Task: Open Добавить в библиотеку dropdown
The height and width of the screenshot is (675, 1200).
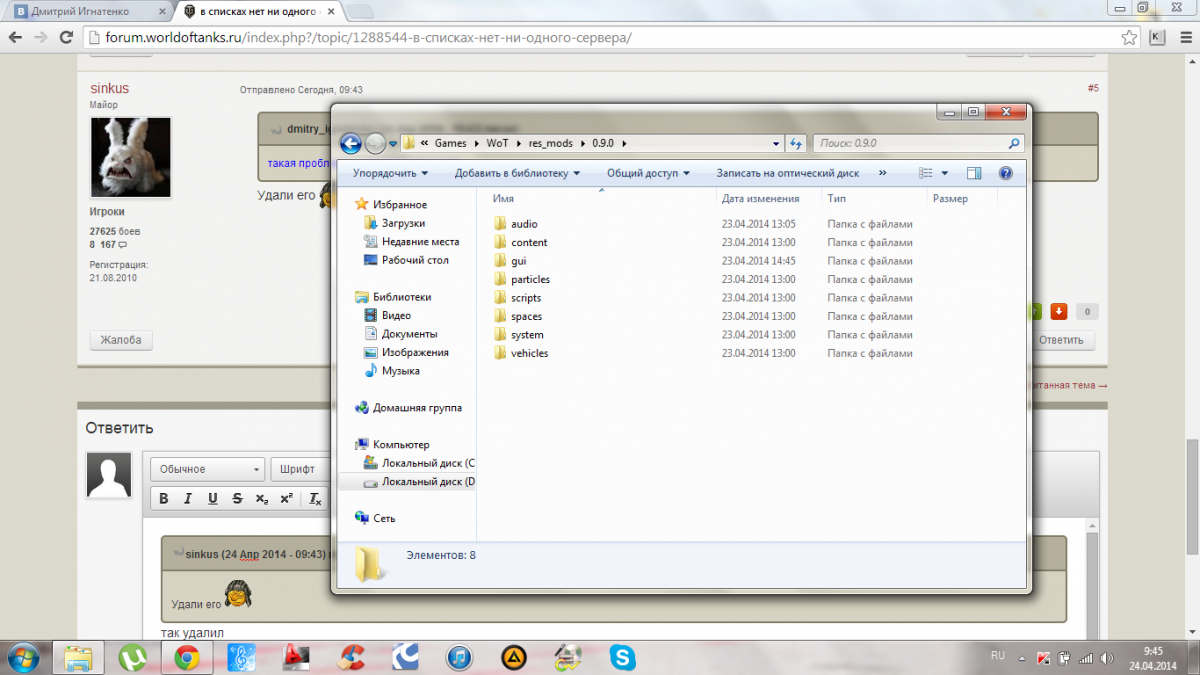Action: point(517,173)
